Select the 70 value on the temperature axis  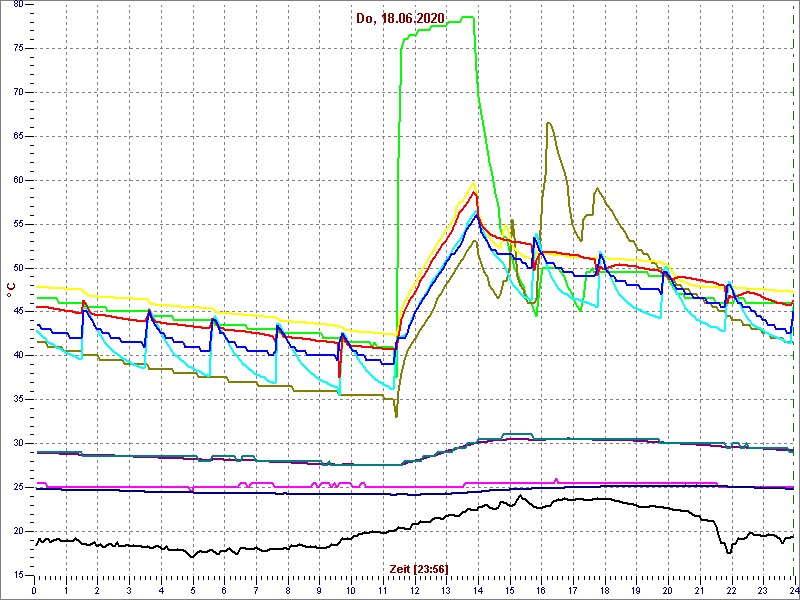click(x=19, y=92)
